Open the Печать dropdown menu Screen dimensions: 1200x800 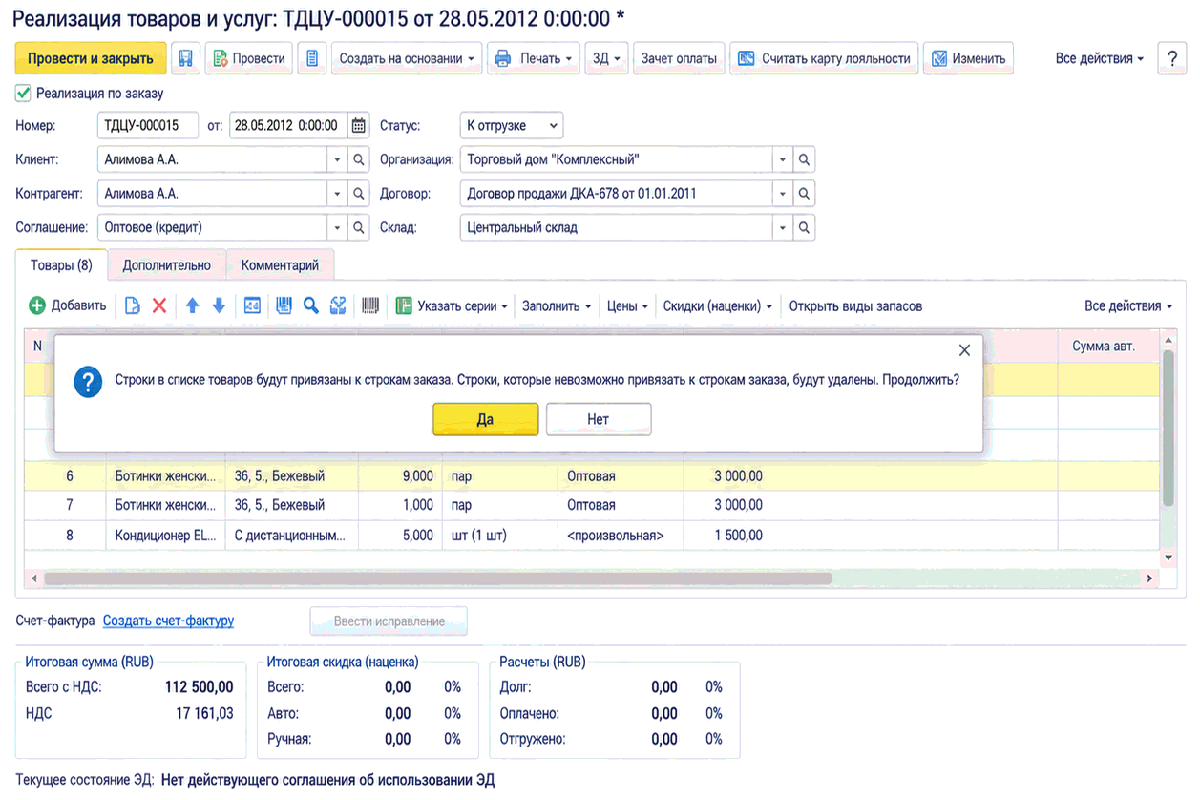click(534, 58)
